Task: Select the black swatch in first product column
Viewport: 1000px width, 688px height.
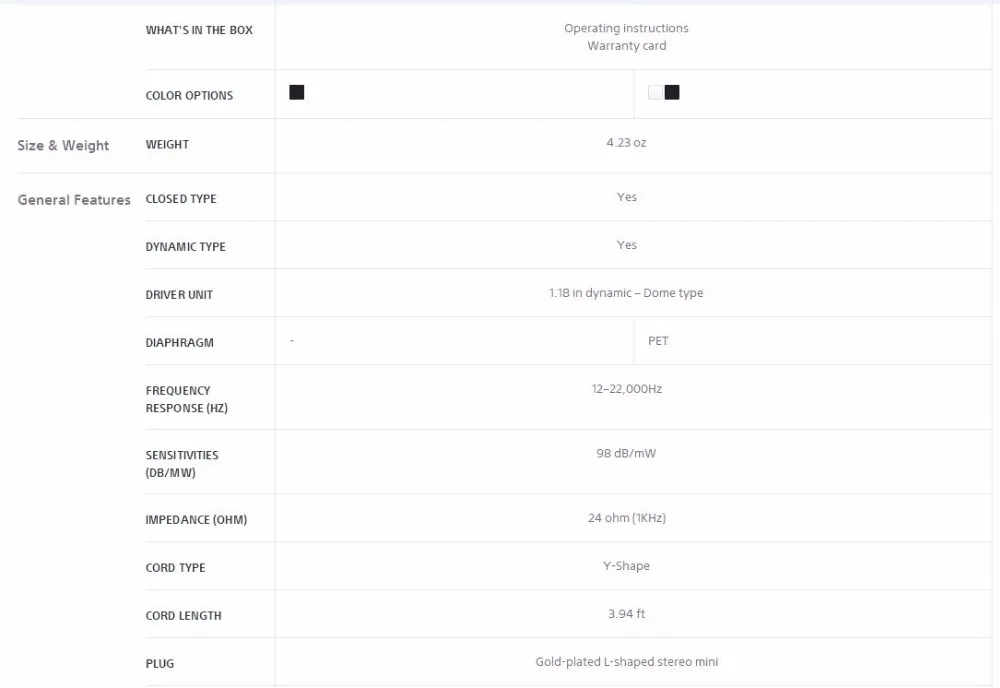Action: pos(297,92)
